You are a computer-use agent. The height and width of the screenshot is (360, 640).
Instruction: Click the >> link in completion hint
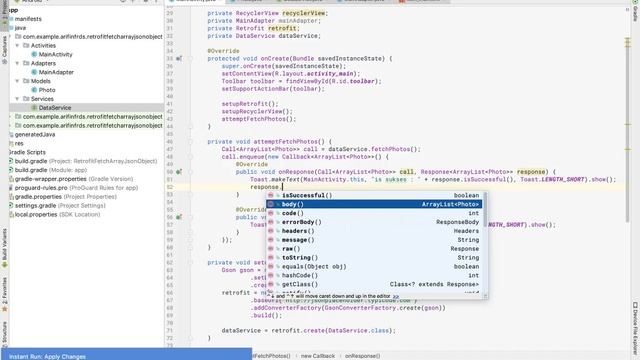coord(396,296)
